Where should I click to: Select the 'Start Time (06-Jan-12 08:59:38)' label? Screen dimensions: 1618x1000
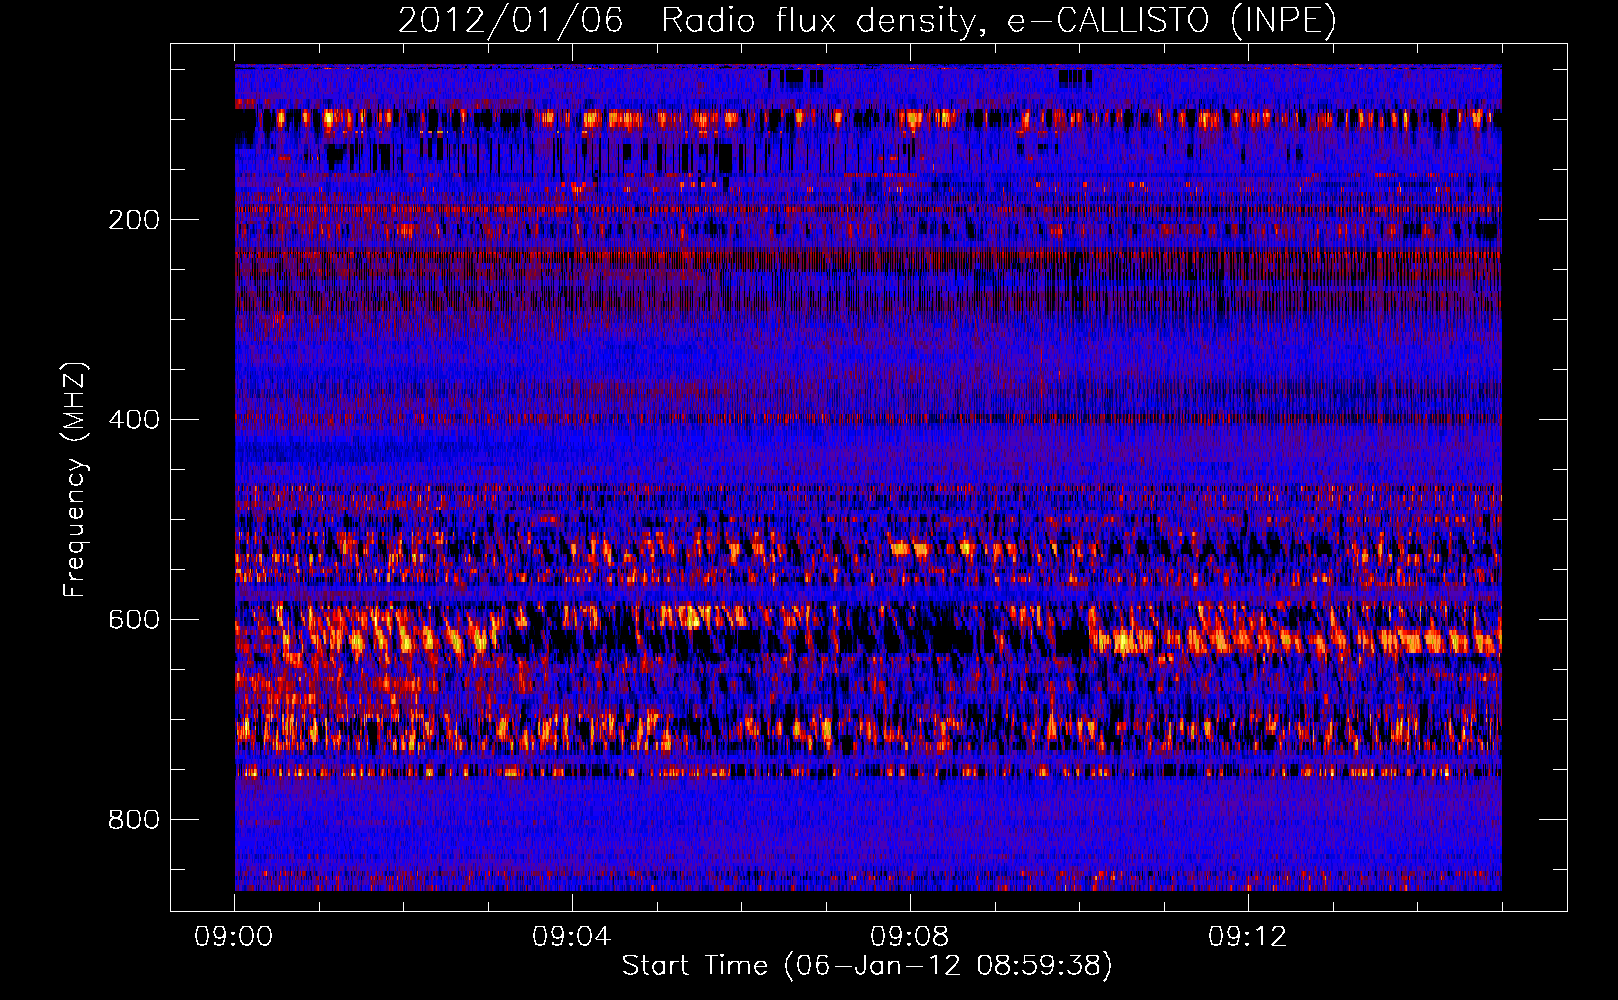point(867,966)
